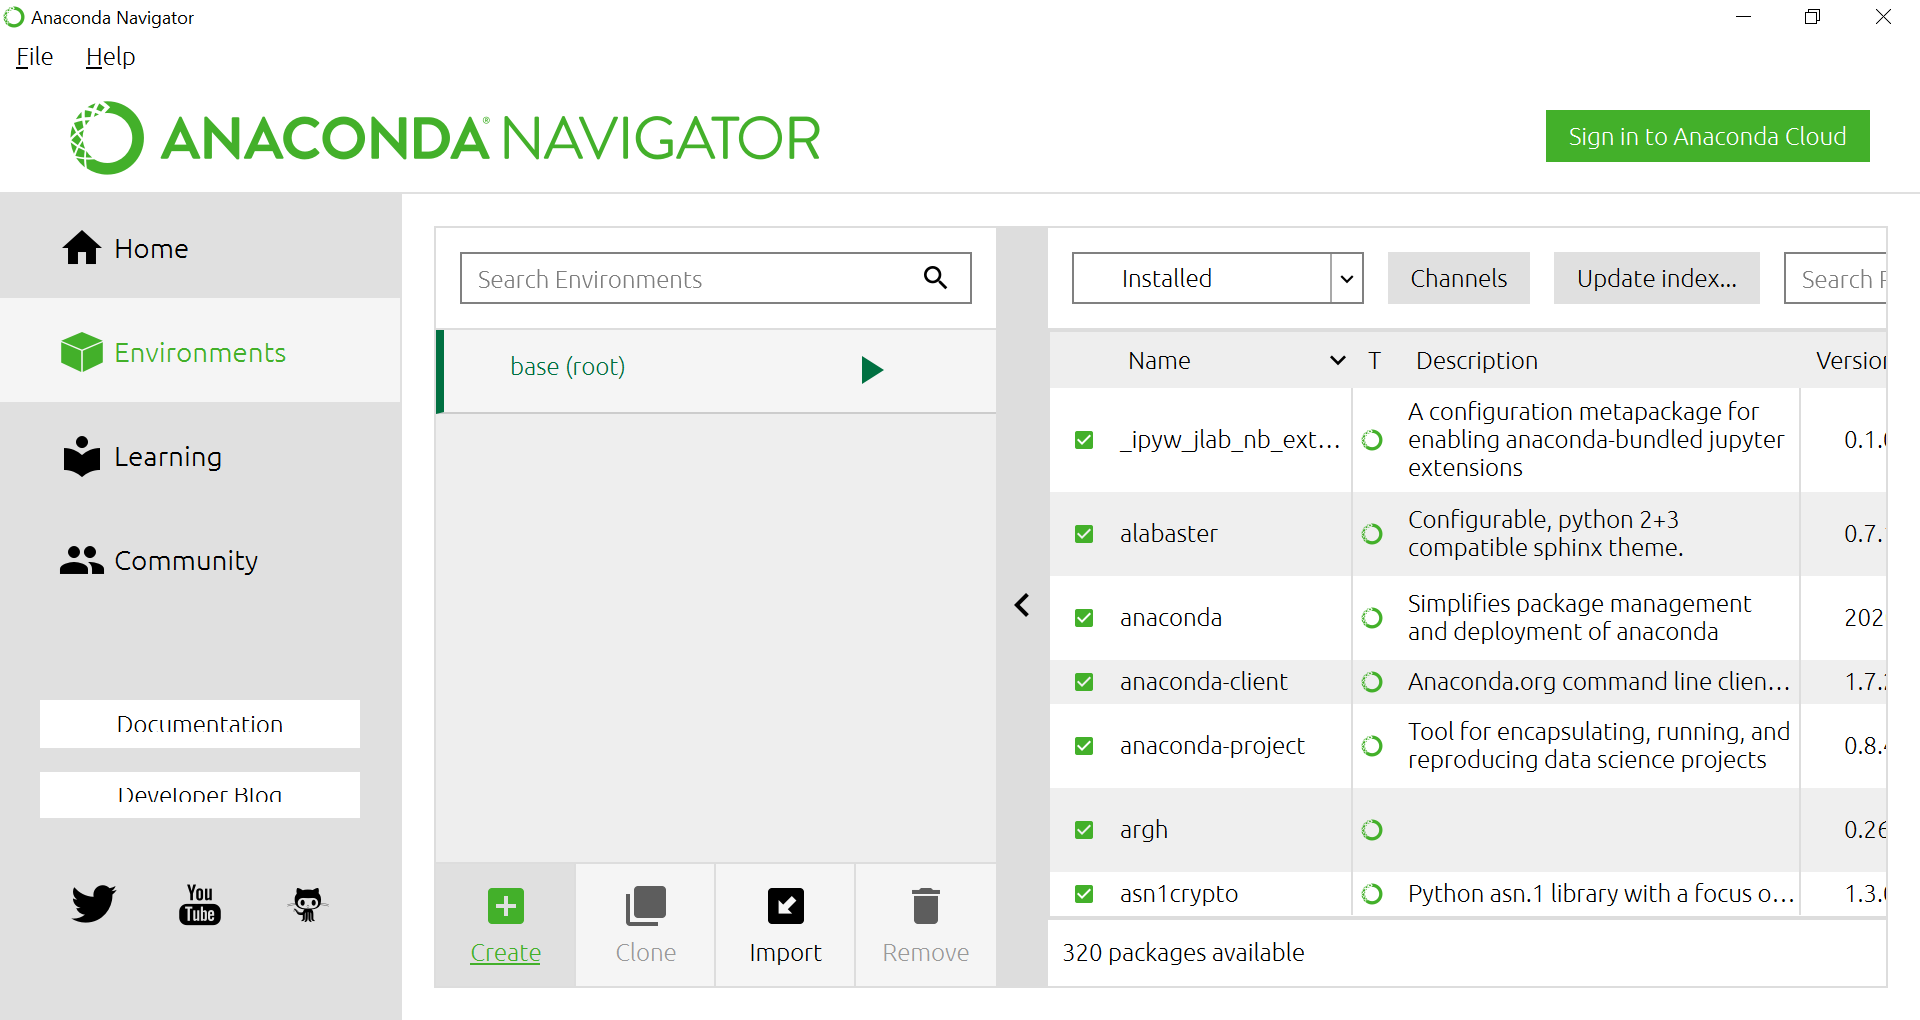Click the Import environment icon
The height and width of the screenshot is (1020, 1920).
coord(785,906)
